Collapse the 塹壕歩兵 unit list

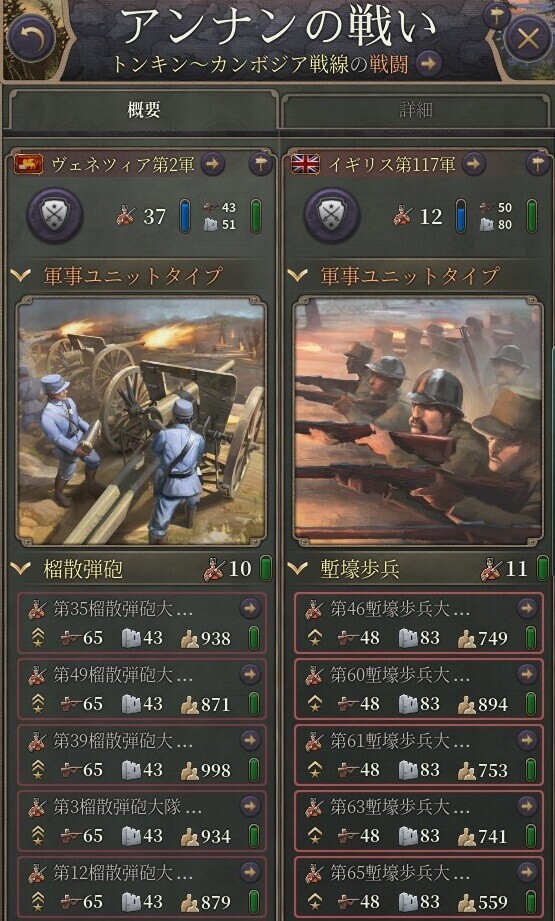pyautogui.click(x=298, y=569)
